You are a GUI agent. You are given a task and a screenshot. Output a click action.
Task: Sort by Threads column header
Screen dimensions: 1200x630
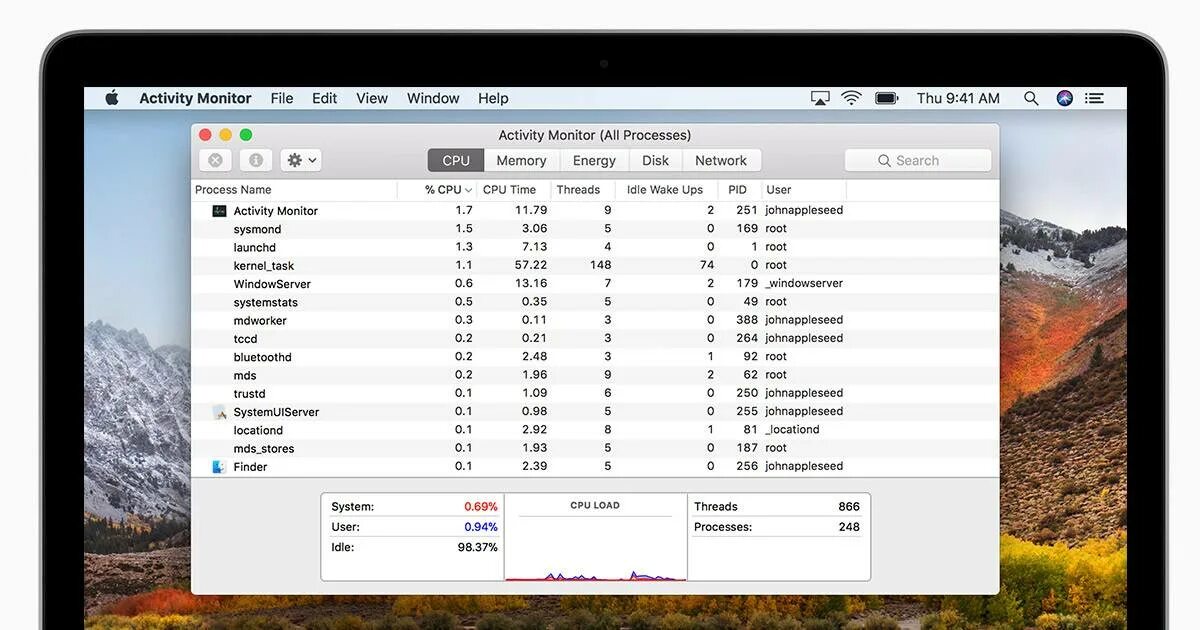pyautogui.click(x=585, y=190)
